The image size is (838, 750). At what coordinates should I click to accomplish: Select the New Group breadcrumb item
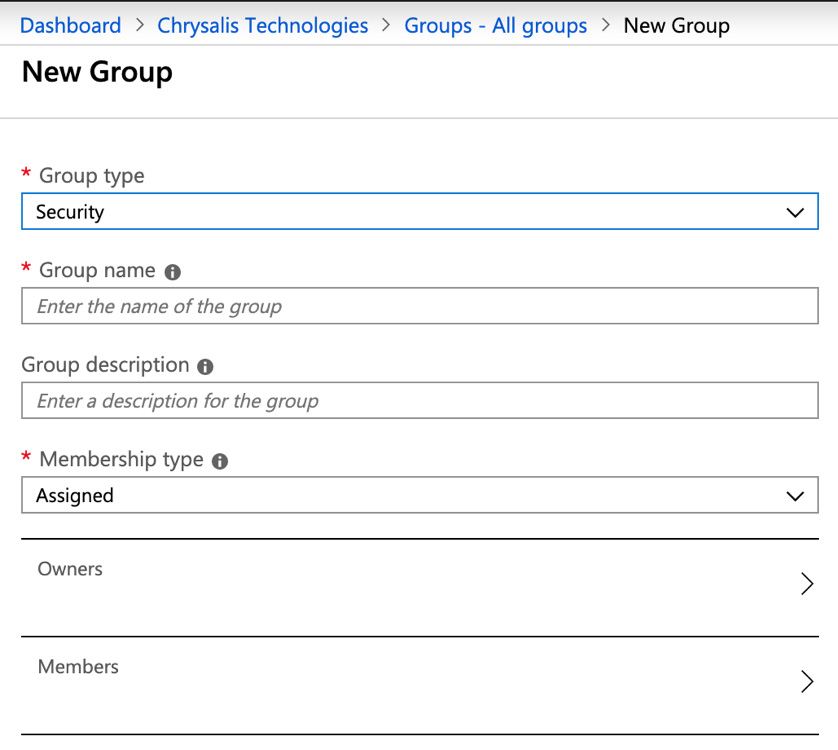pos(676,26)
